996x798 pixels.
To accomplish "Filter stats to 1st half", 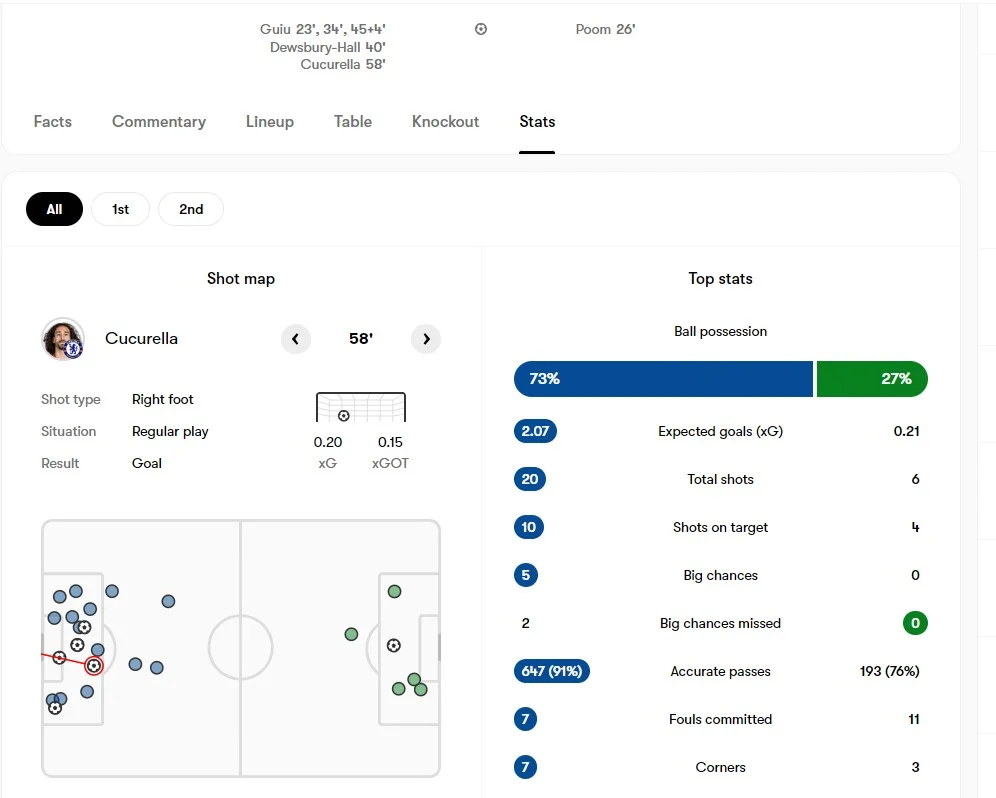I will 120,209.
